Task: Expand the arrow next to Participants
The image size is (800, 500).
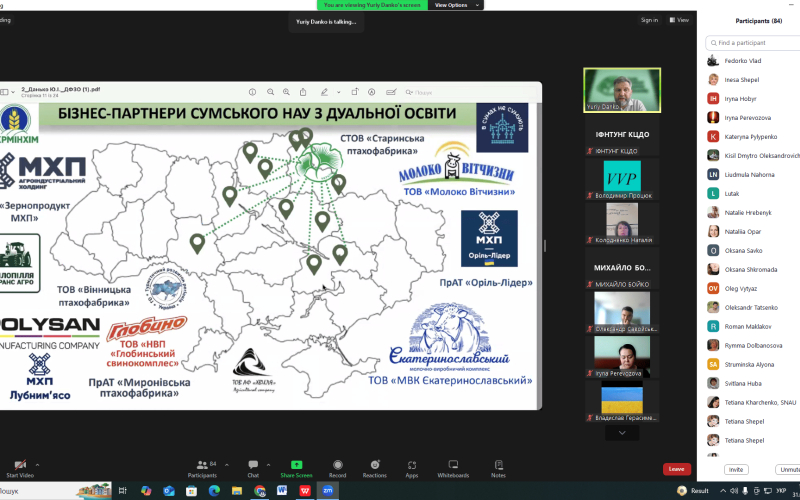Action: coord(227,465)
